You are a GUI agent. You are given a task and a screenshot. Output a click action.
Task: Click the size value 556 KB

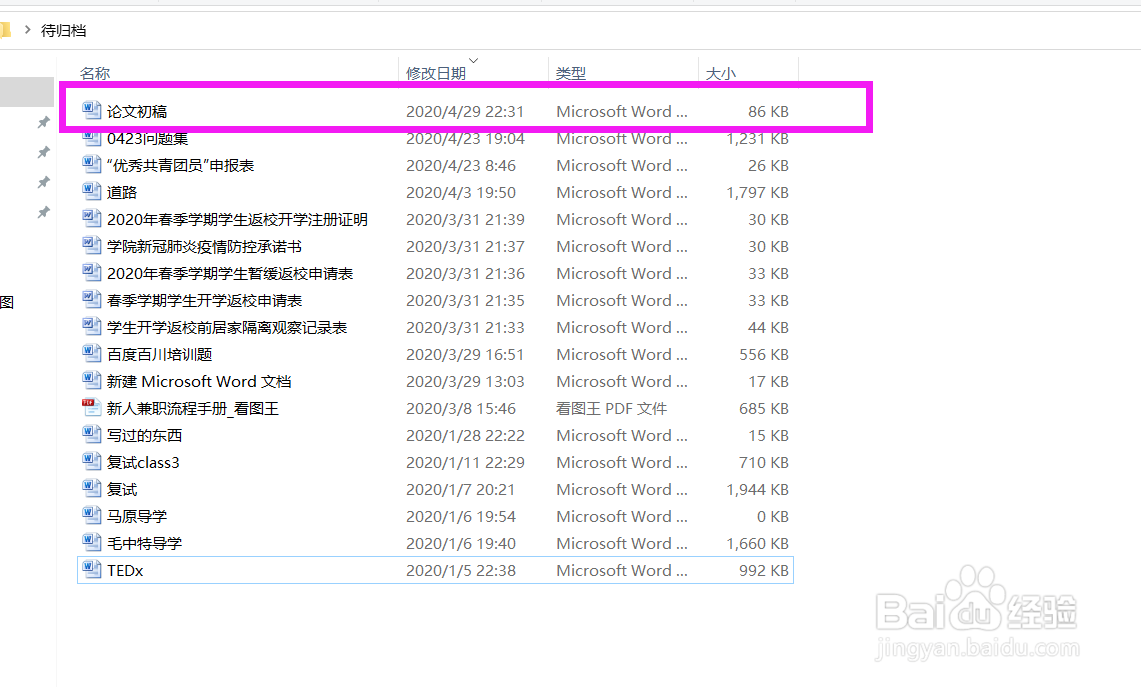tap(763, 354)
